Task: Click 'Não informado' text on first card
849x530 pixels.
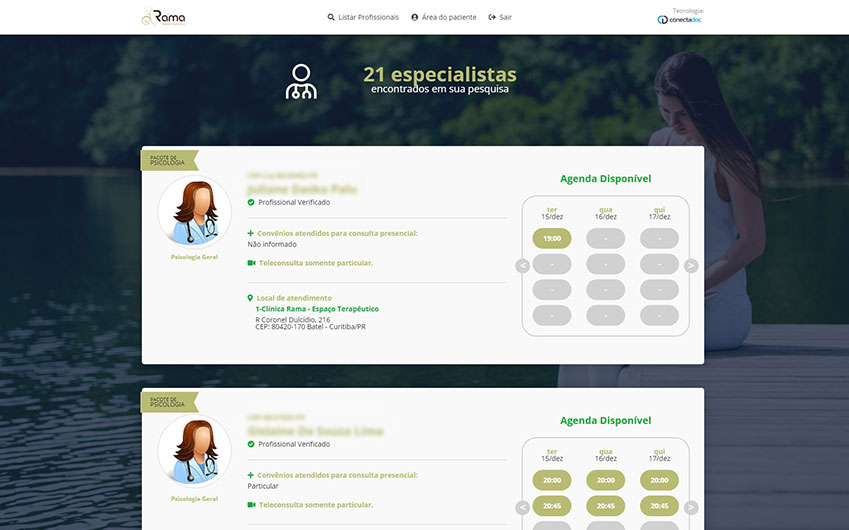Action: pos(272,244)
